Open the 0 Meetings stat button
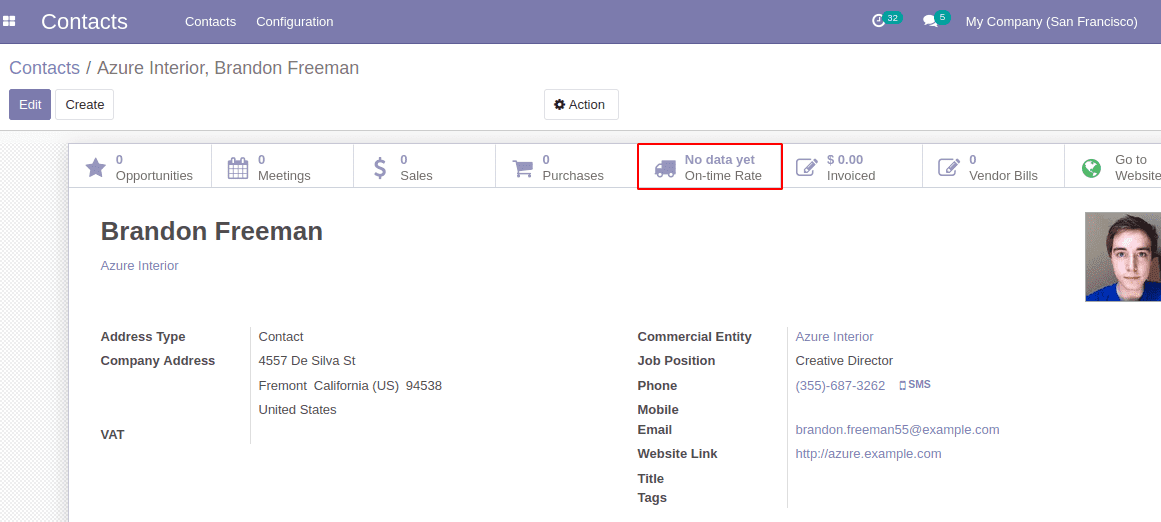This screenshot has width=1161, height=522. point(282,166)
